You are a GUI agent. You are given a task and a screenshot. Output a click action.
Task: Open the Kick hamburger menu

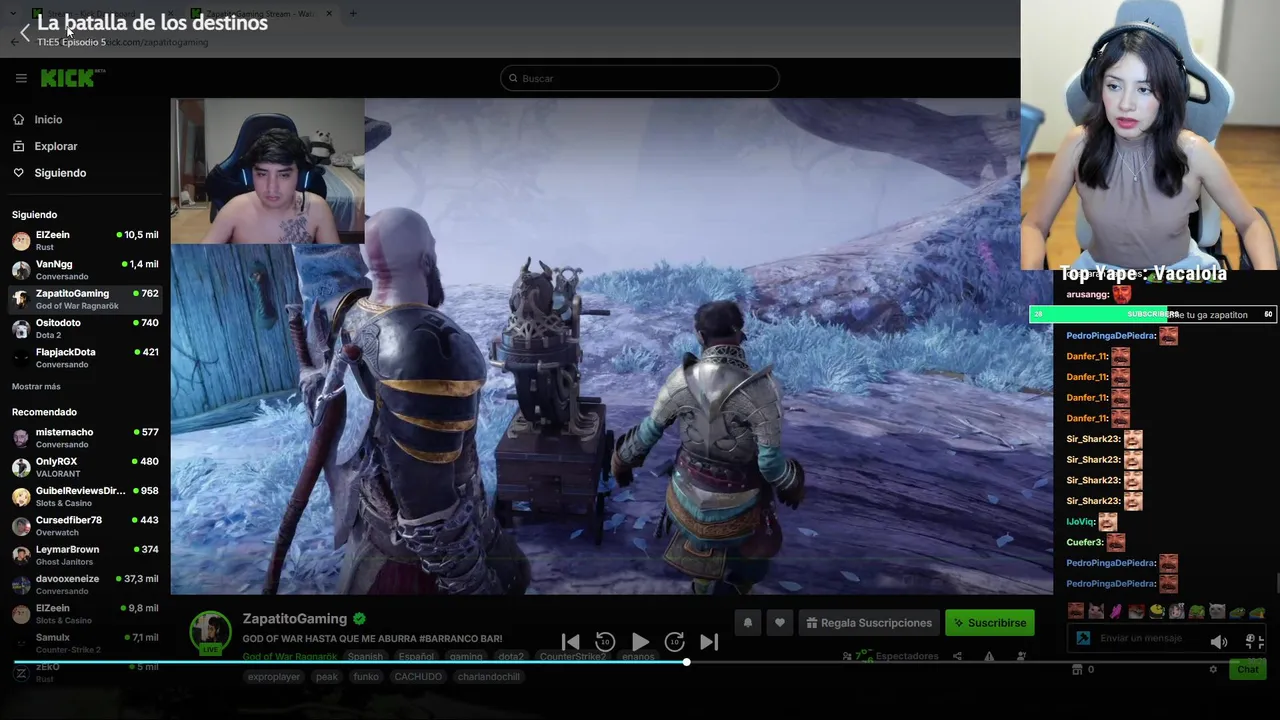click(21, 78)
